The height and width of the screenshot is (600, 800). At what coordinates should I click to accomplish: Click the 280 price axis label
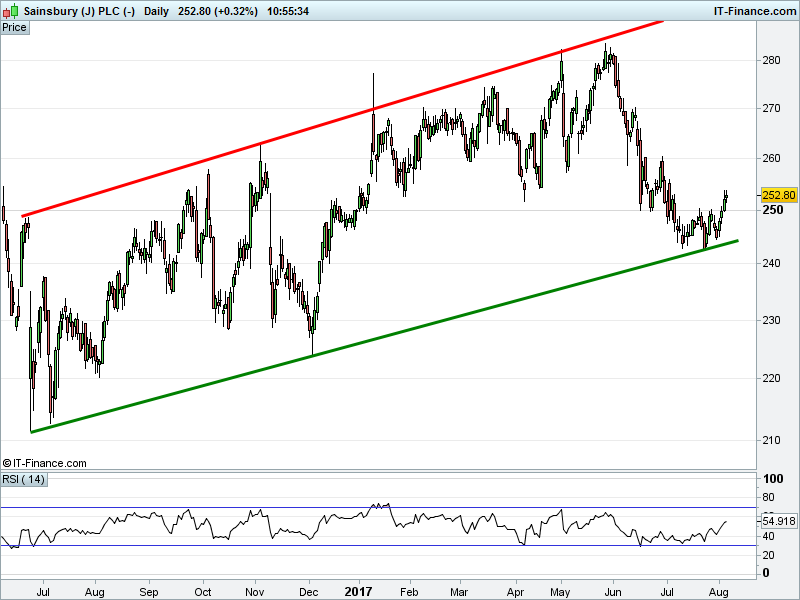(x=771, y=60)
